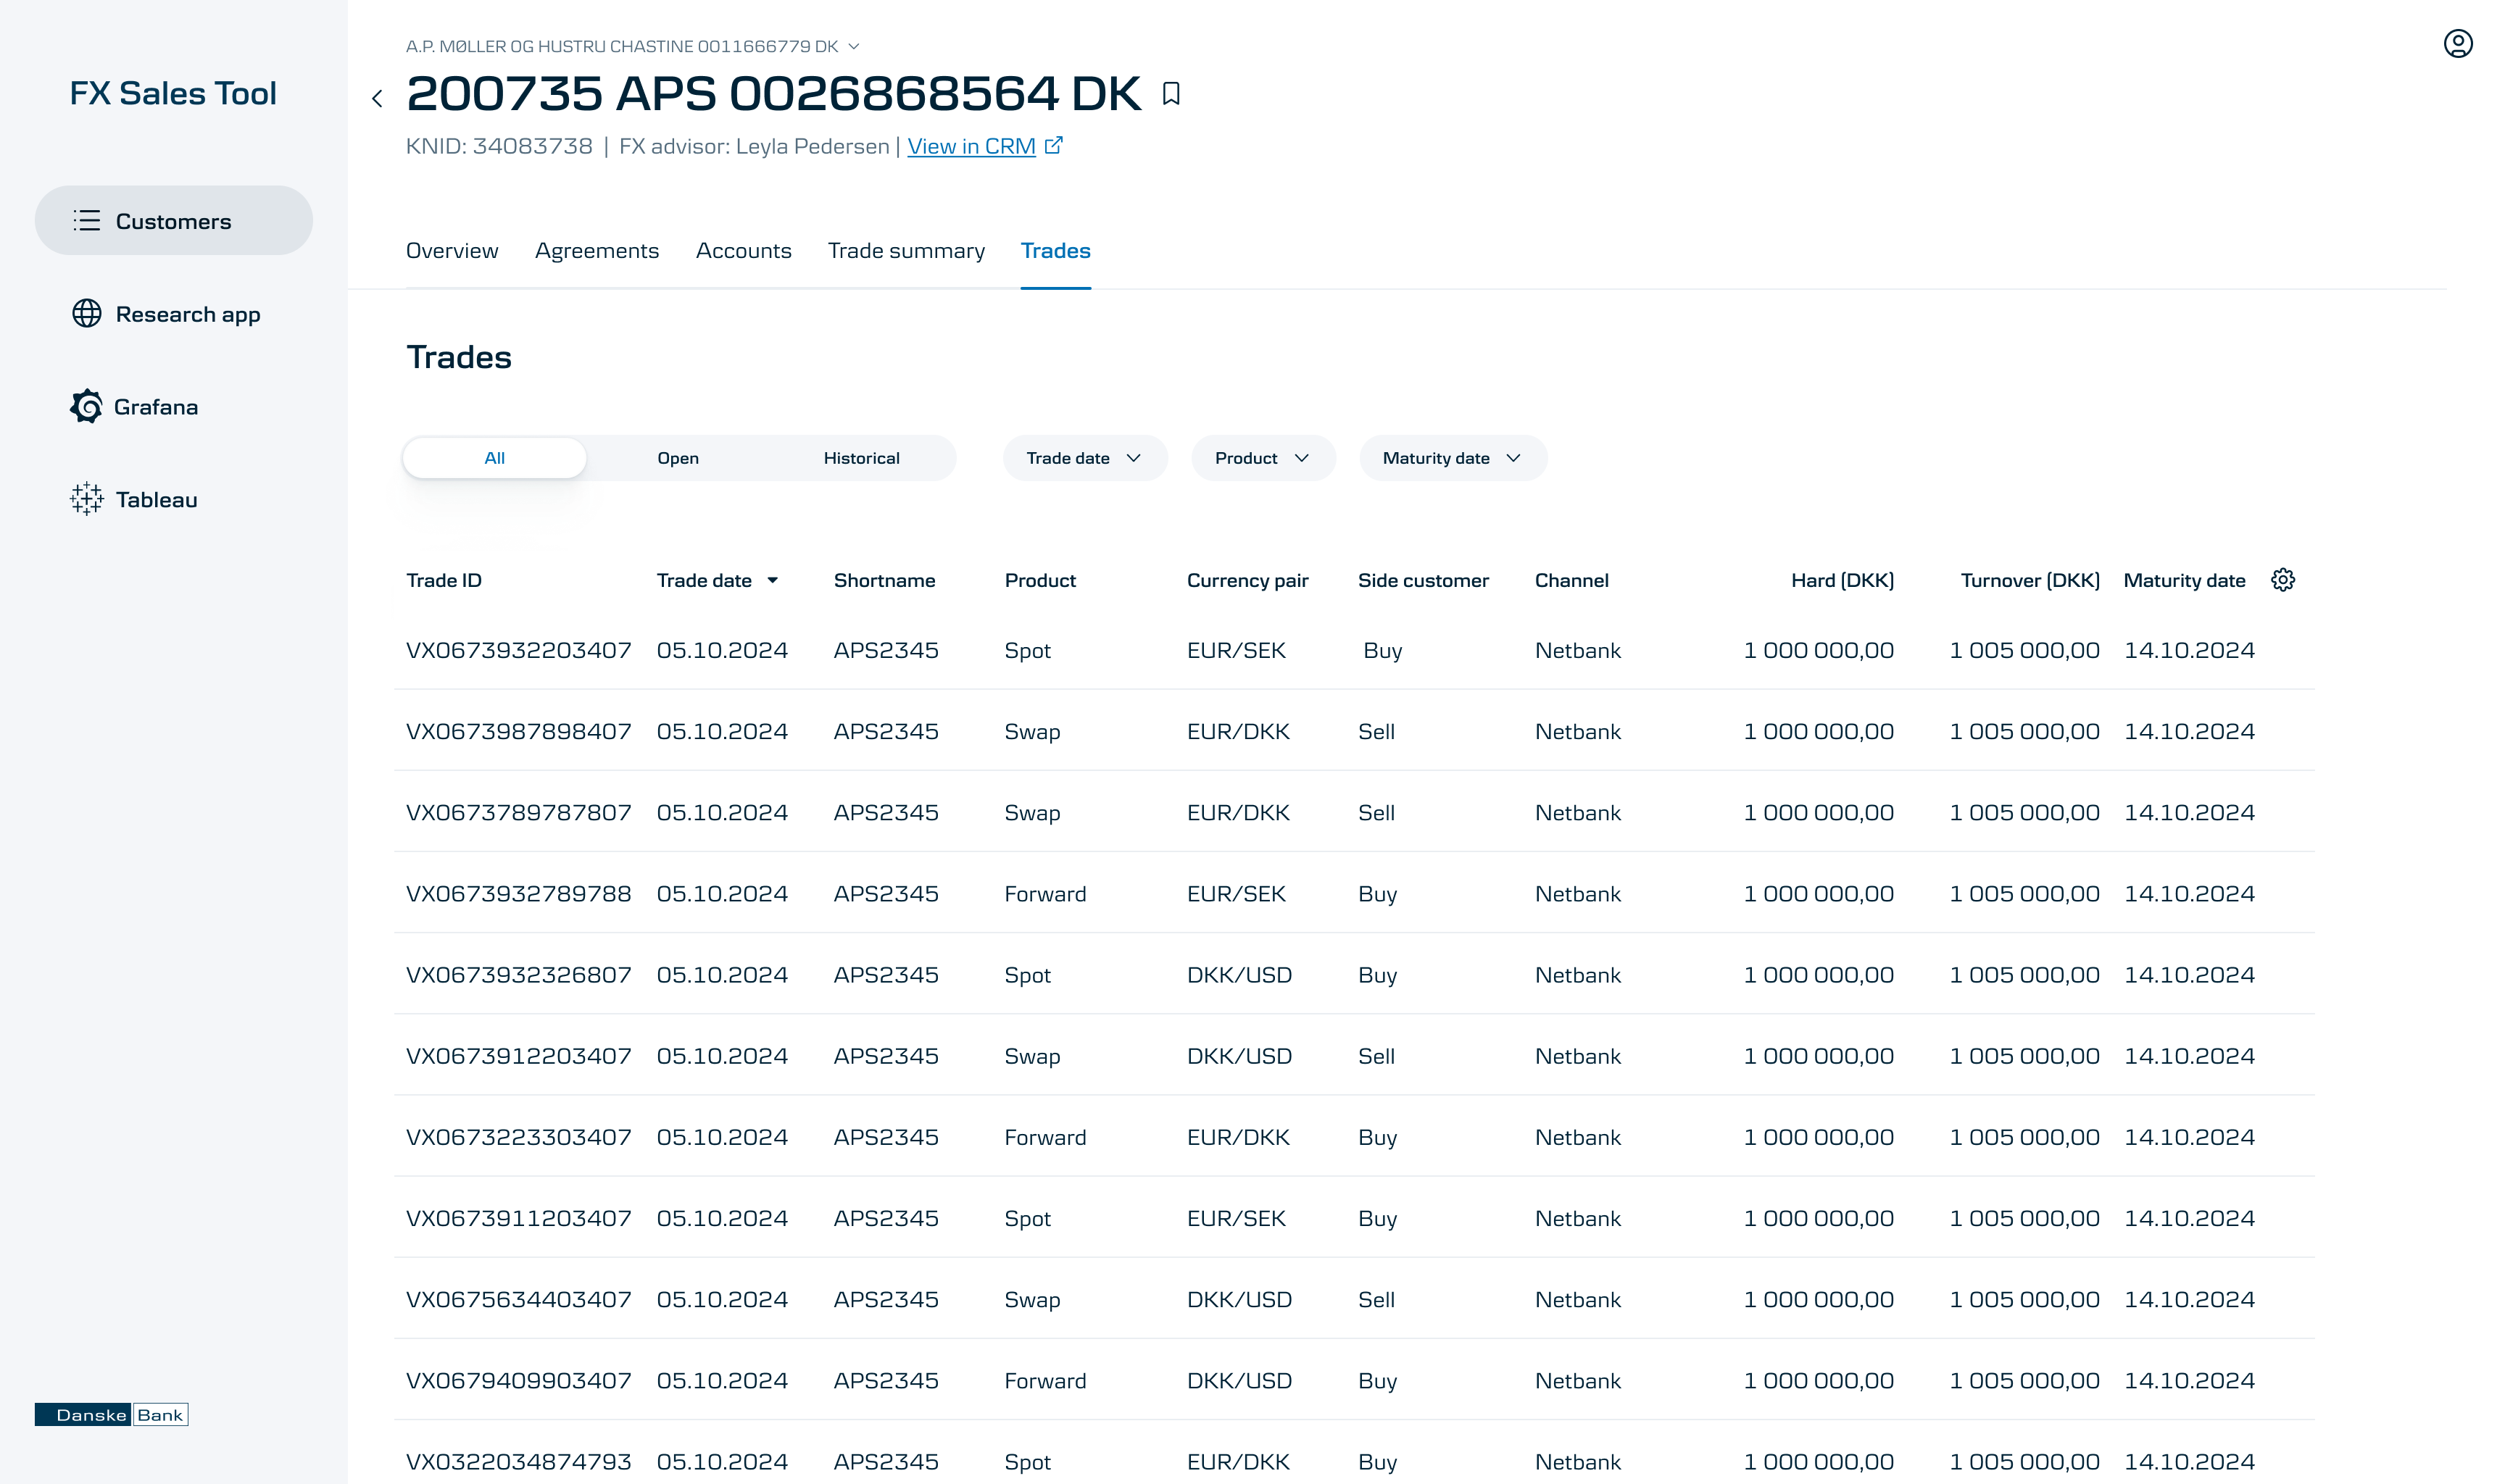Open the Agreements tab
Screen dimensions: 2505x1484
[x=596, y=251]
